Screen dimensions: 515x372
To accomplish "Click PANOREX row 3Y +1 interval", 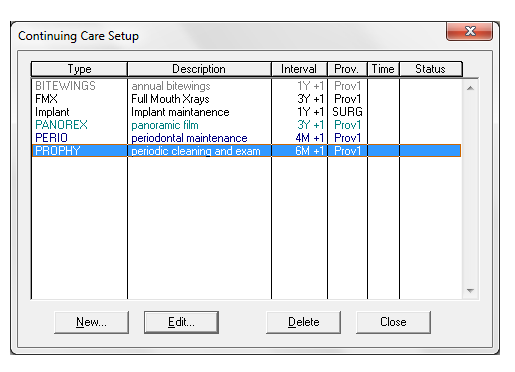I will point(311,125).
